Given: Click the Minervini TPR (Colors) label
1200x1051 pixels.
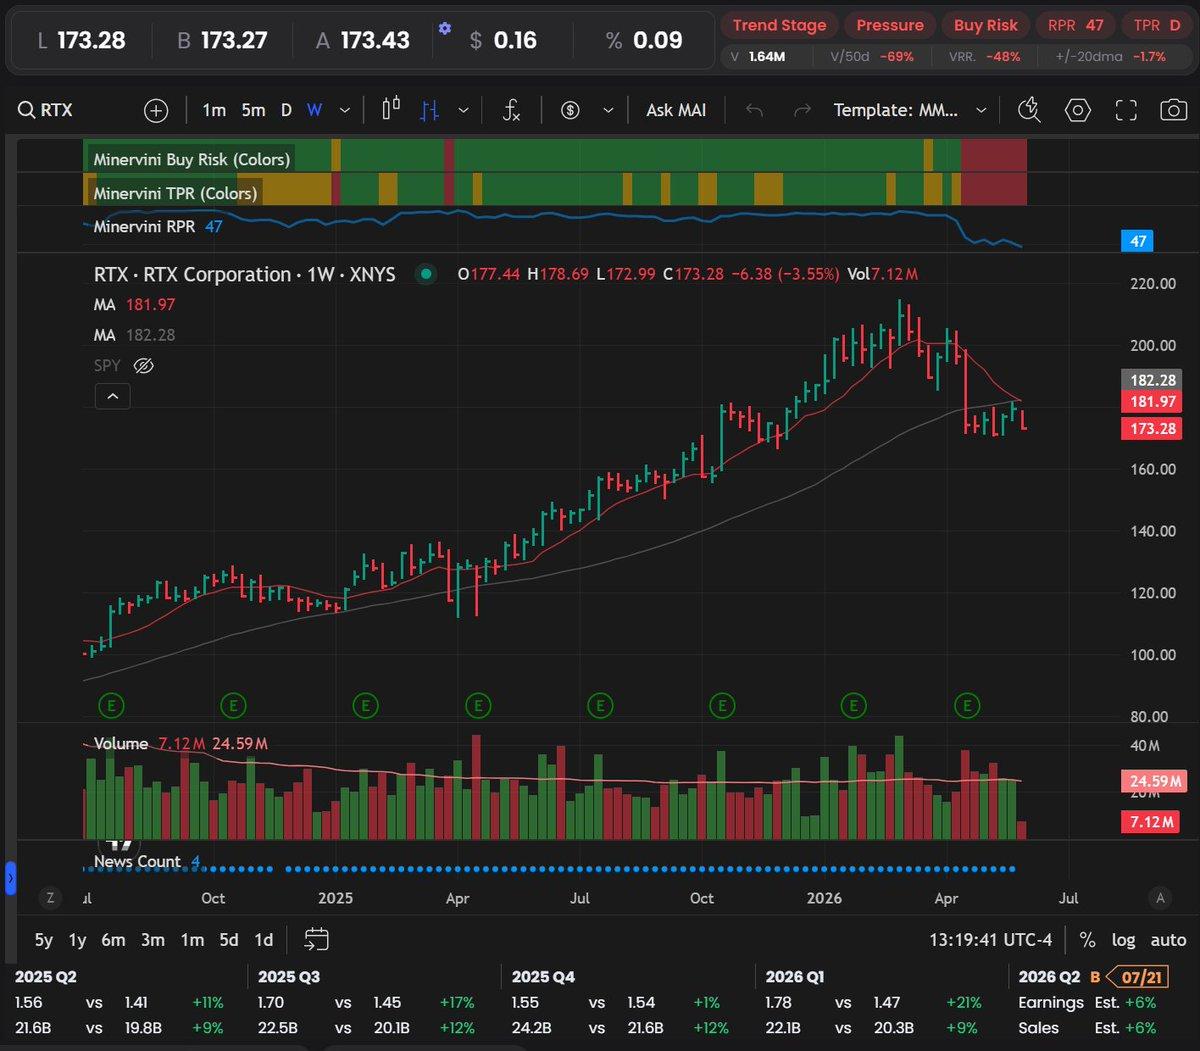Looking at the screenshot, I should click(x=175, y=193).
